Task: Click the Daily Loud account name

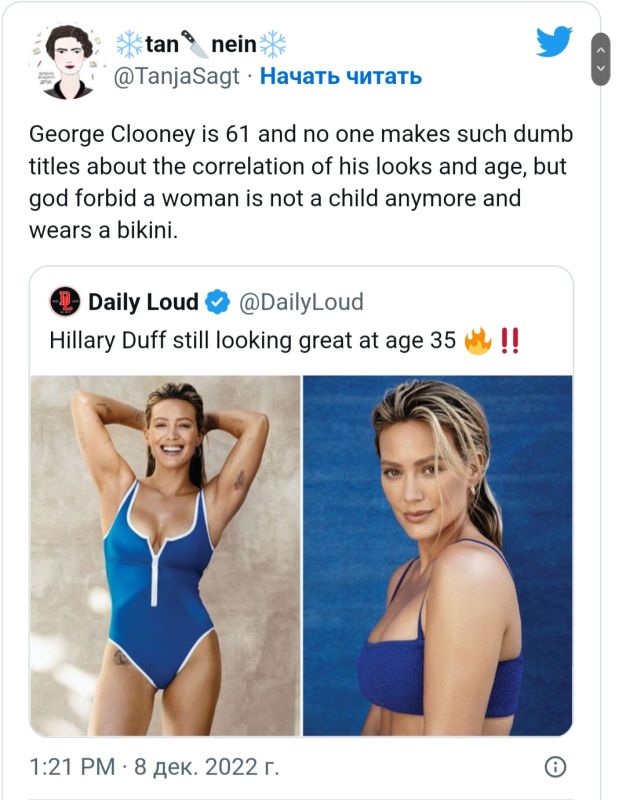Action: pyautogui.click(x=143, y=302)
